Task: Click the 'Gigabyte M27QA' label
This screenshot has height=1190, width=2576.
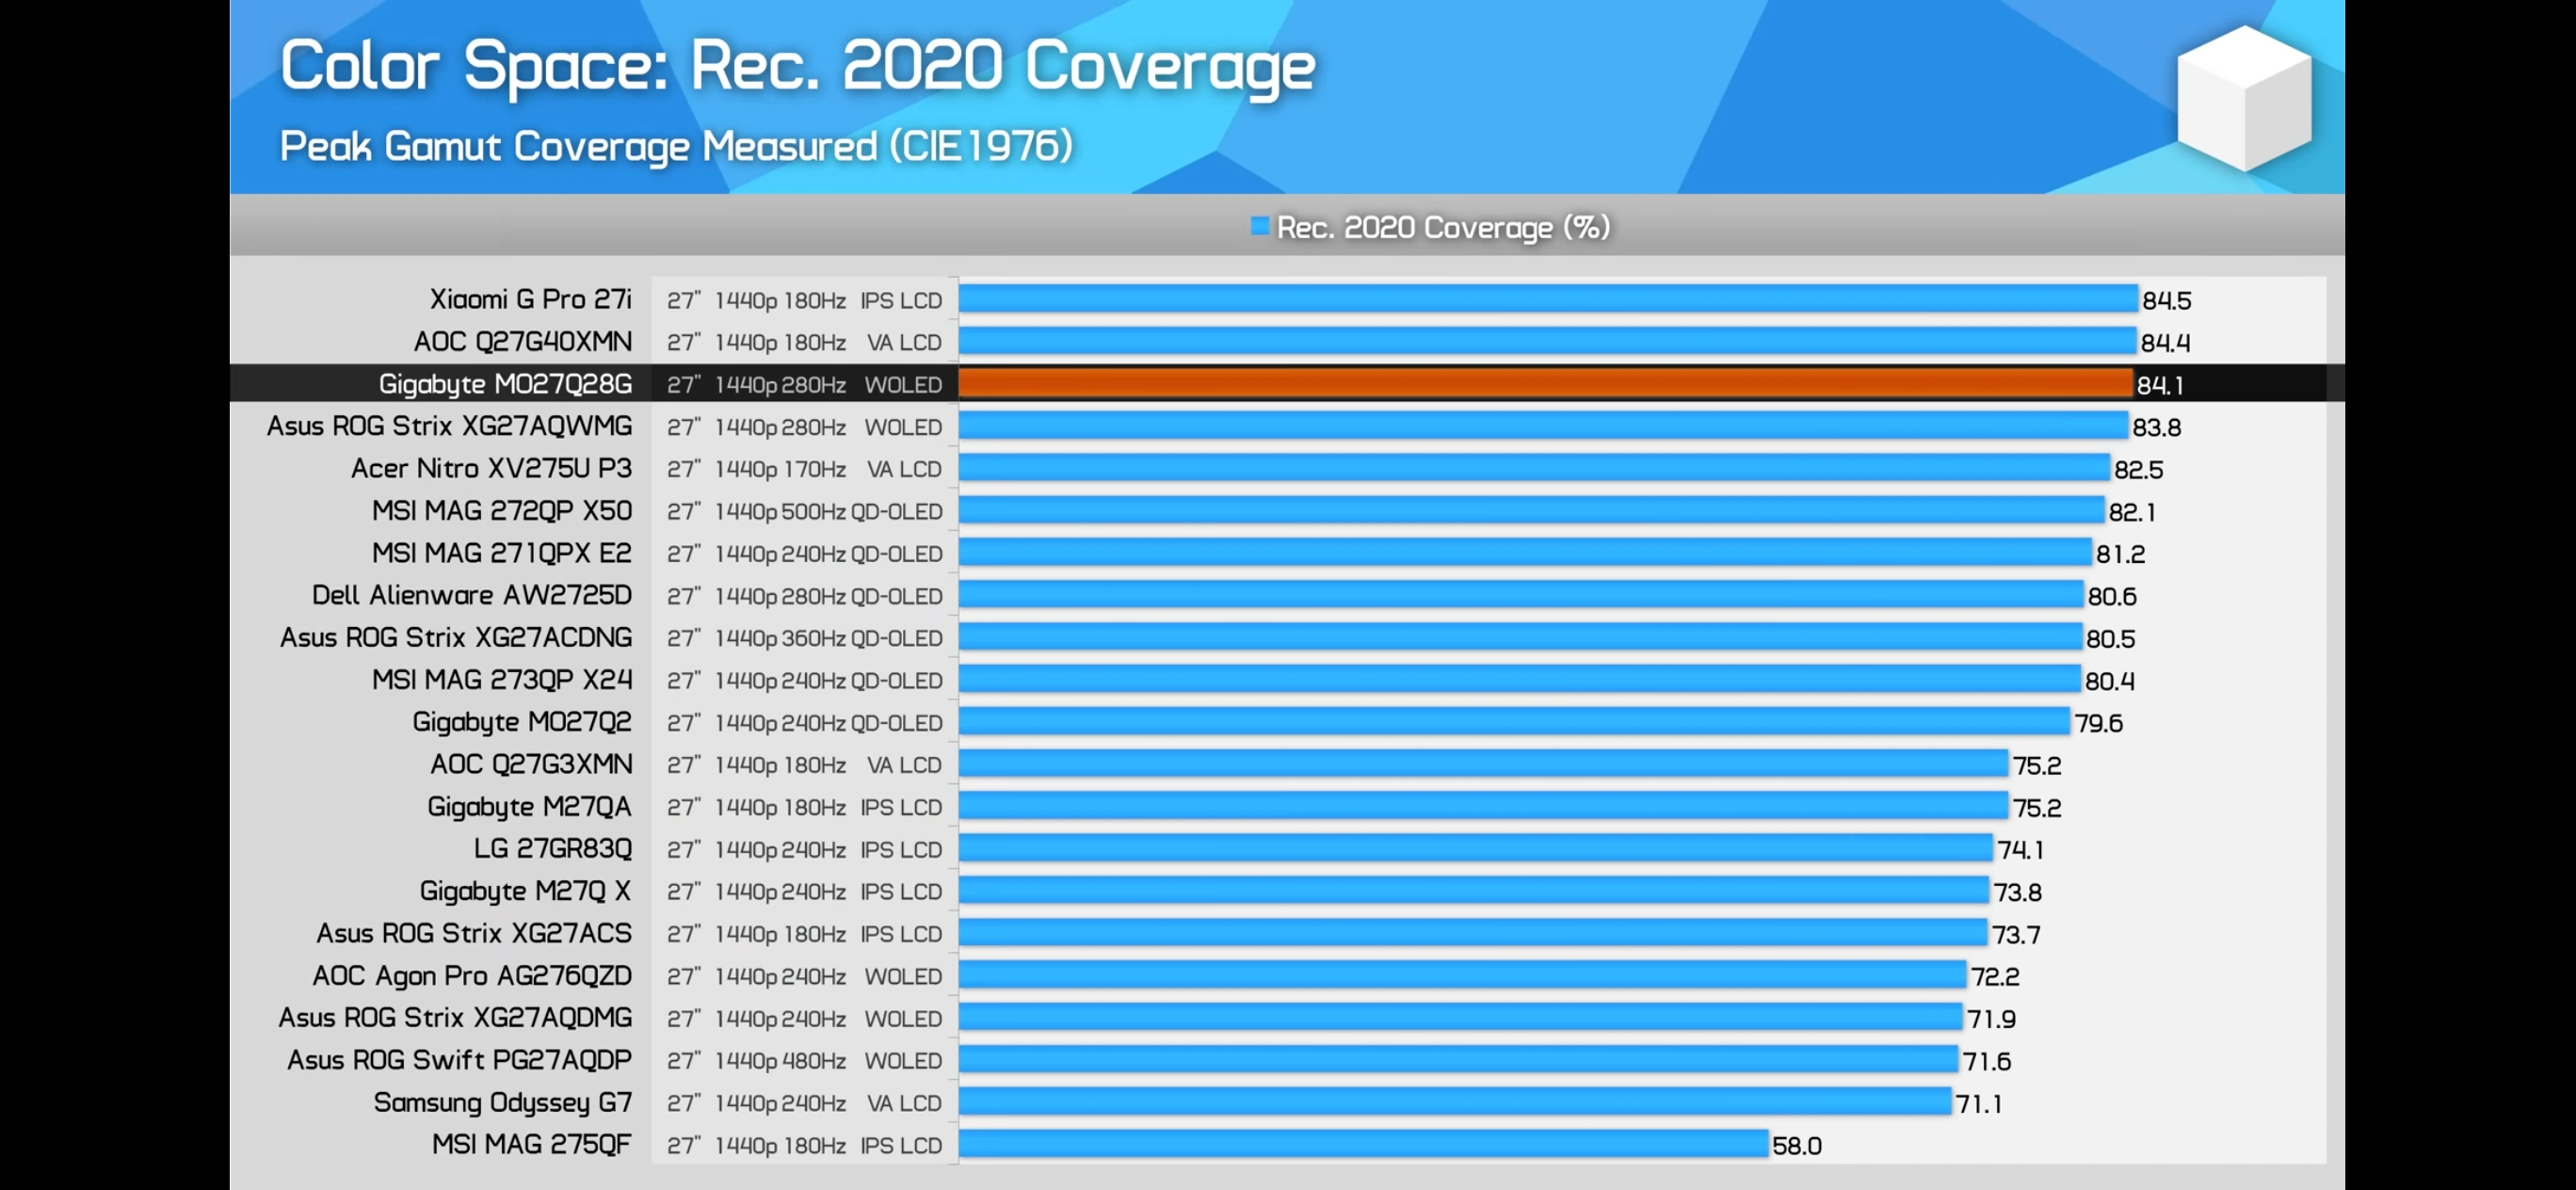Action: tap(529, 806)
